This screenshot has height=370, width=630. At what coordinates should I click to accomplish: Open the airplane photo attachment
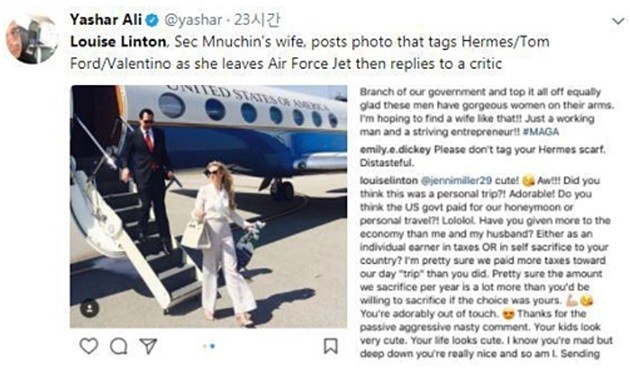(x=209, y=206)
